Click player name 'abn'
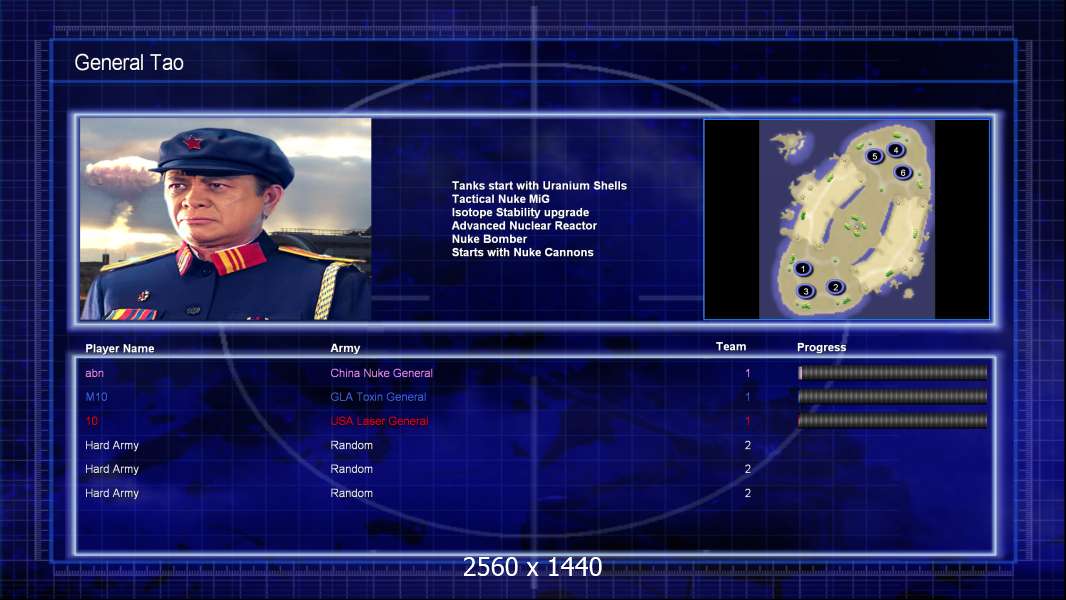This screenshot has height=600, width=1066. pos(94,373)
